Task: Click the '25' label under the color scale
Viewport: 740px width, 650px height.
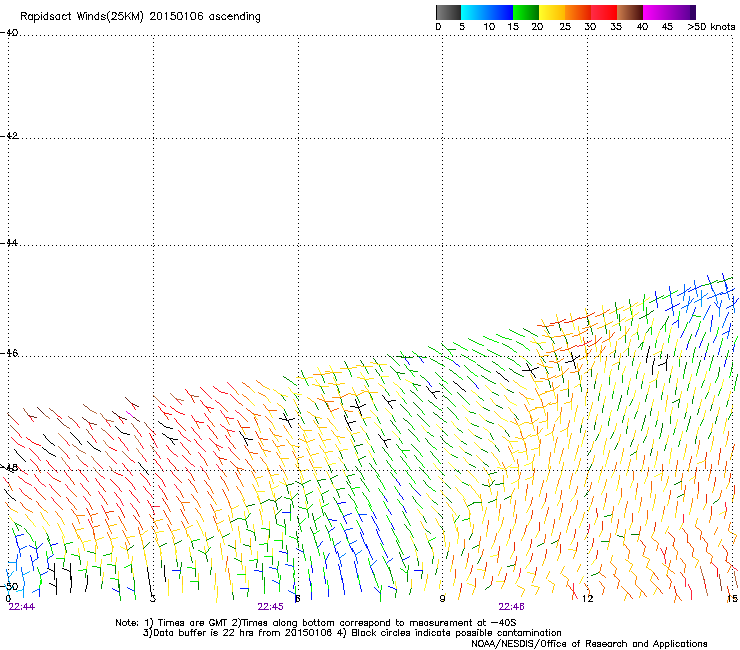Action: pyautogui.click(x=565, y=27)
